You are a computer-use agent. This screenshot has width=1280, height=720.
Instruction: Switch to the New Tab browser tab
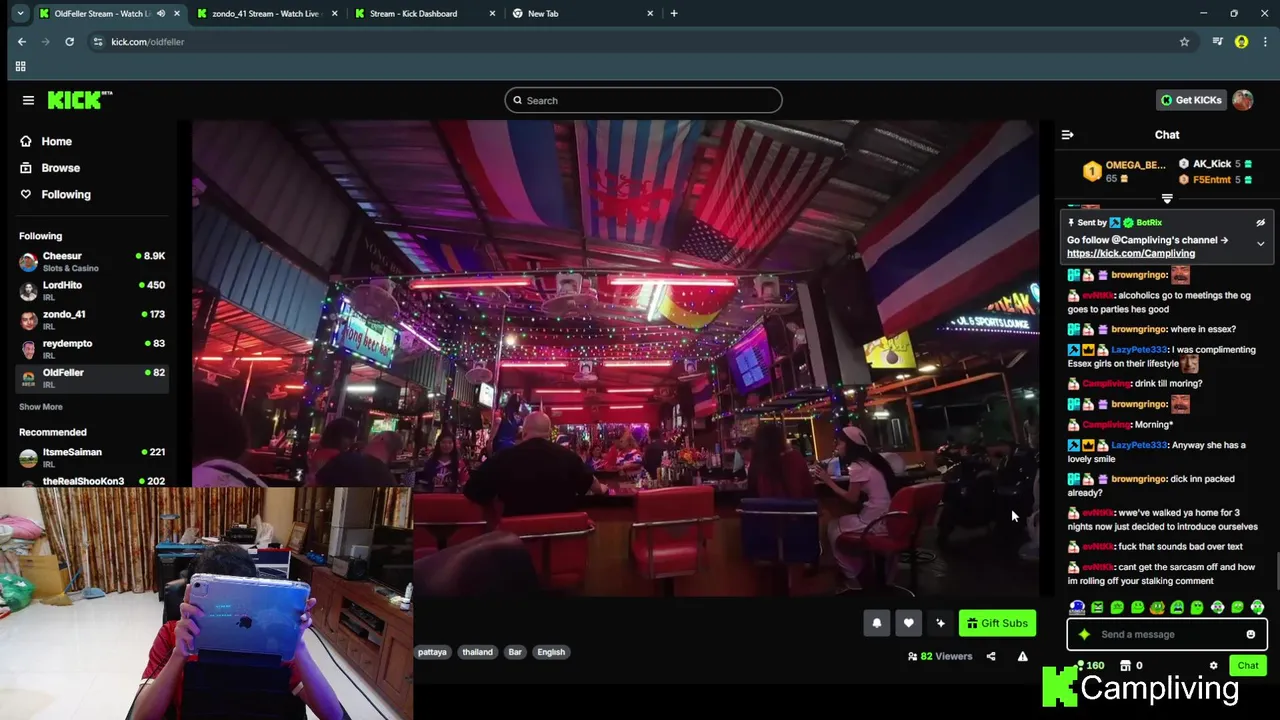pos(583,13)
